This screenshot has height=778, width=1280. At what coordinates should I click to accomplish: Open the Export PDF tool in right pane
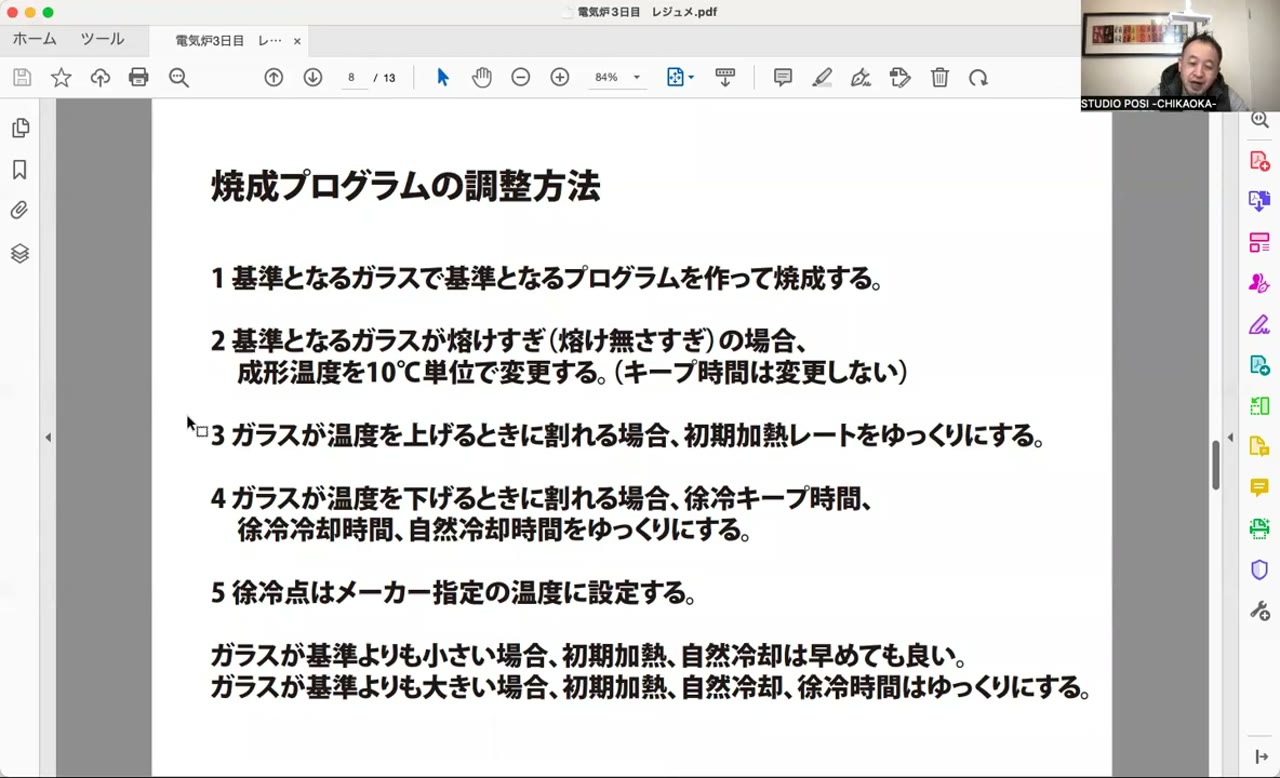[x=1259, y=201]
